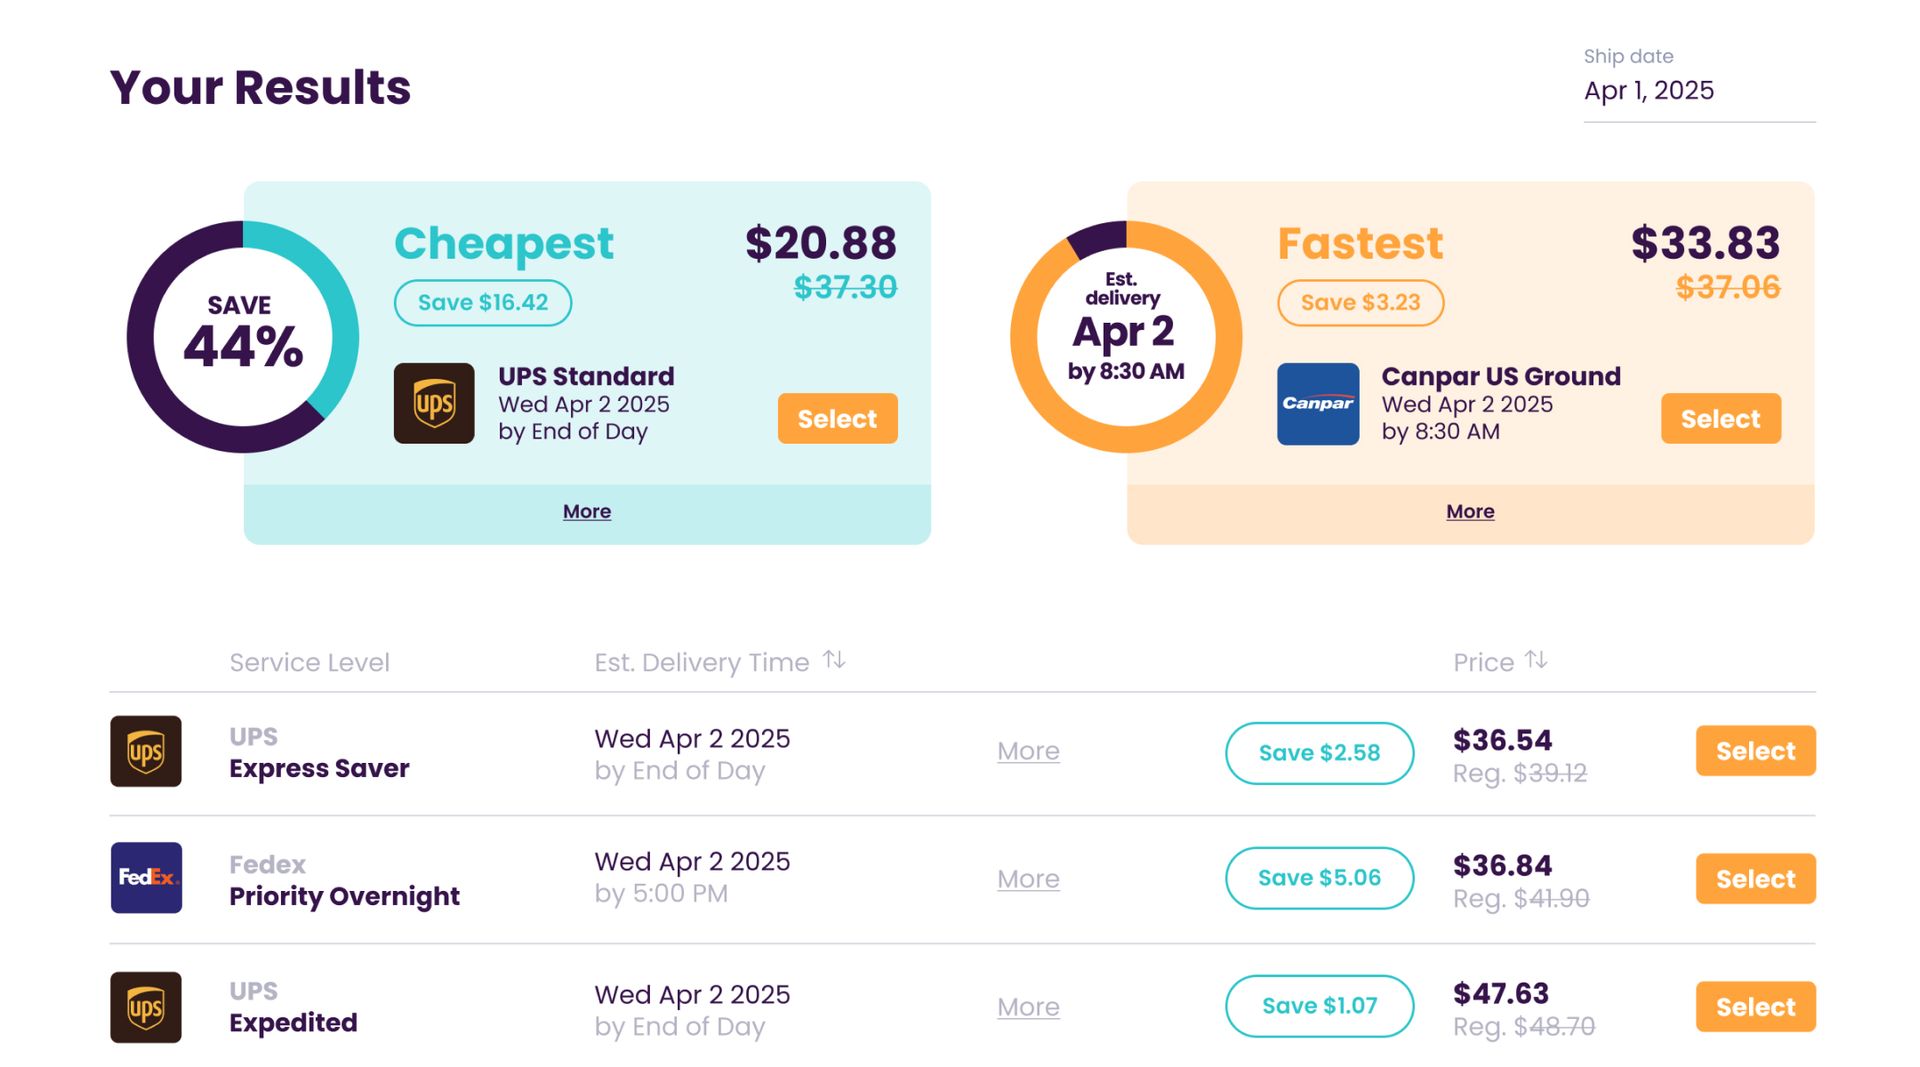
Task: Toggle the Save $1.07 badge for UPS Expedited
Action: pos(1319,1006)
